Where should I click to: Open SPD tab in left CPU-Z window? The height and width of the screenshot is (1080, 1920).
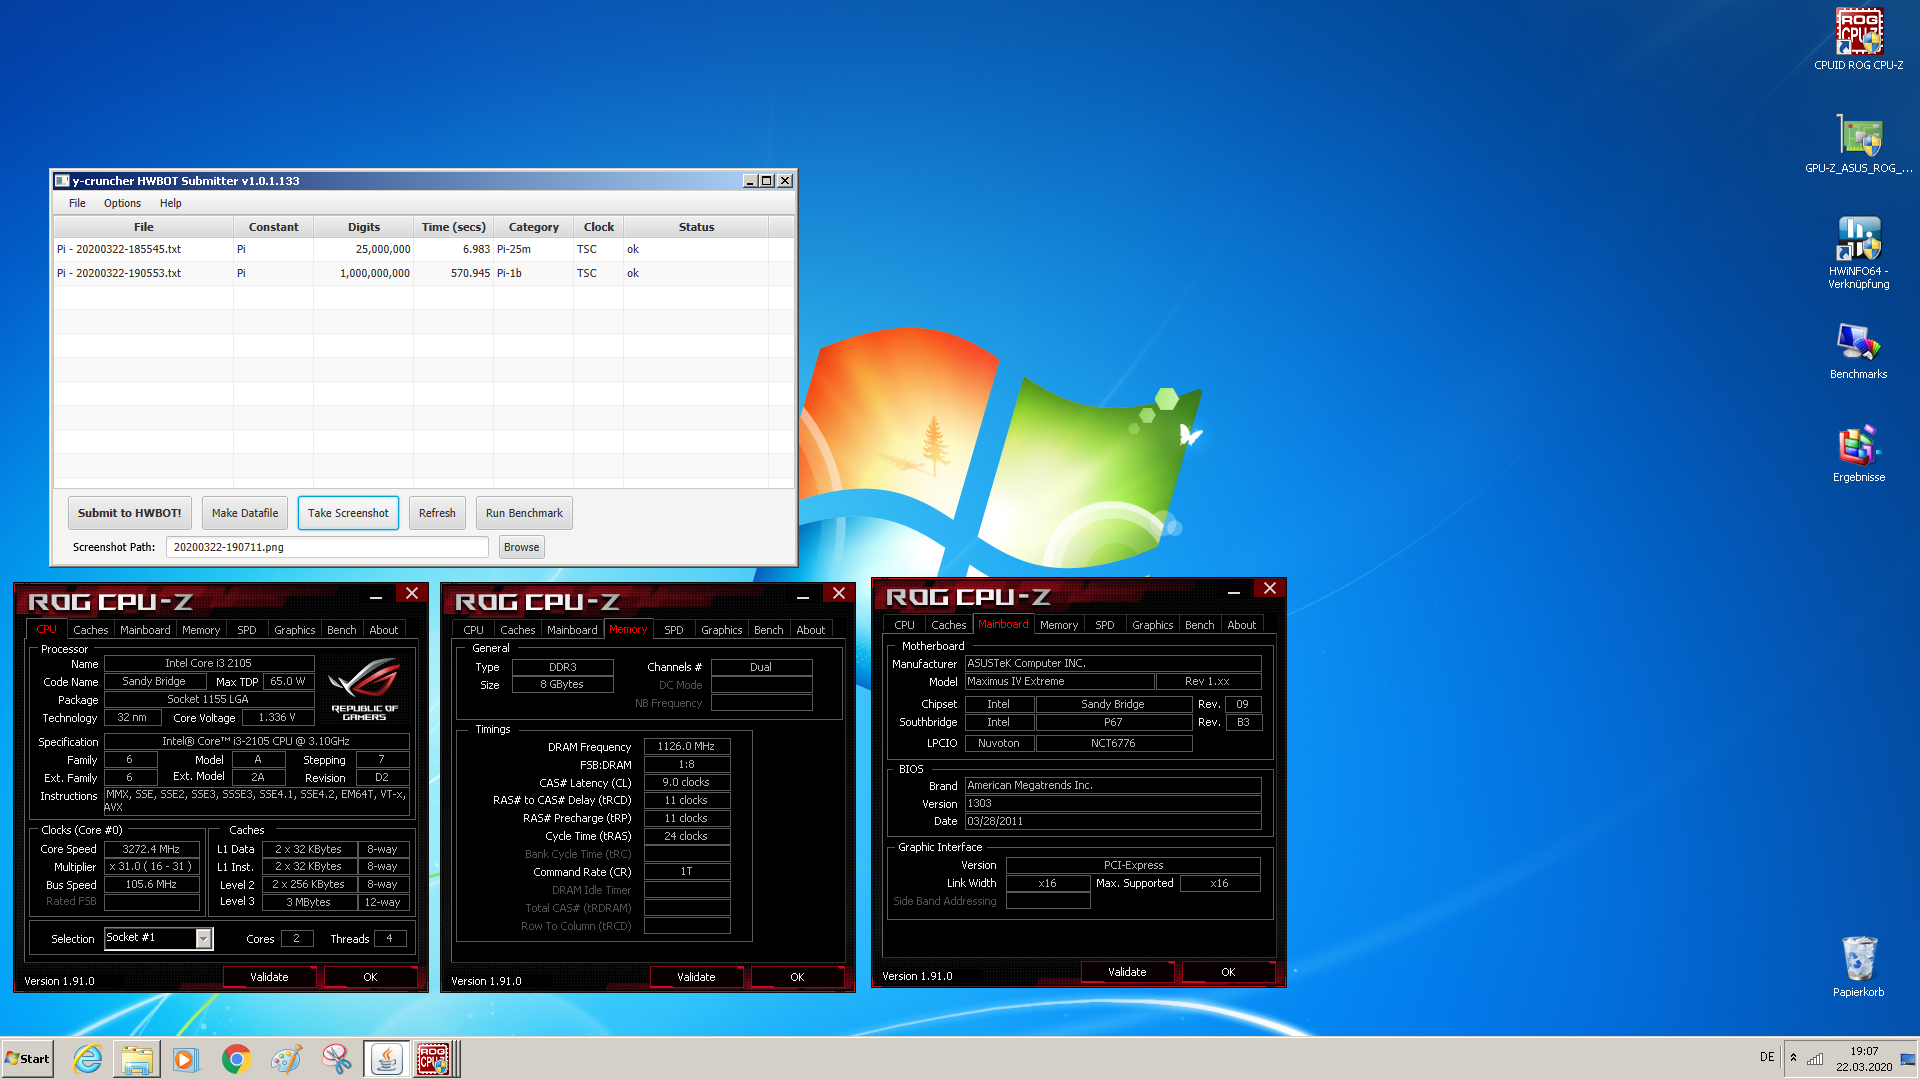tap(246, 630)
